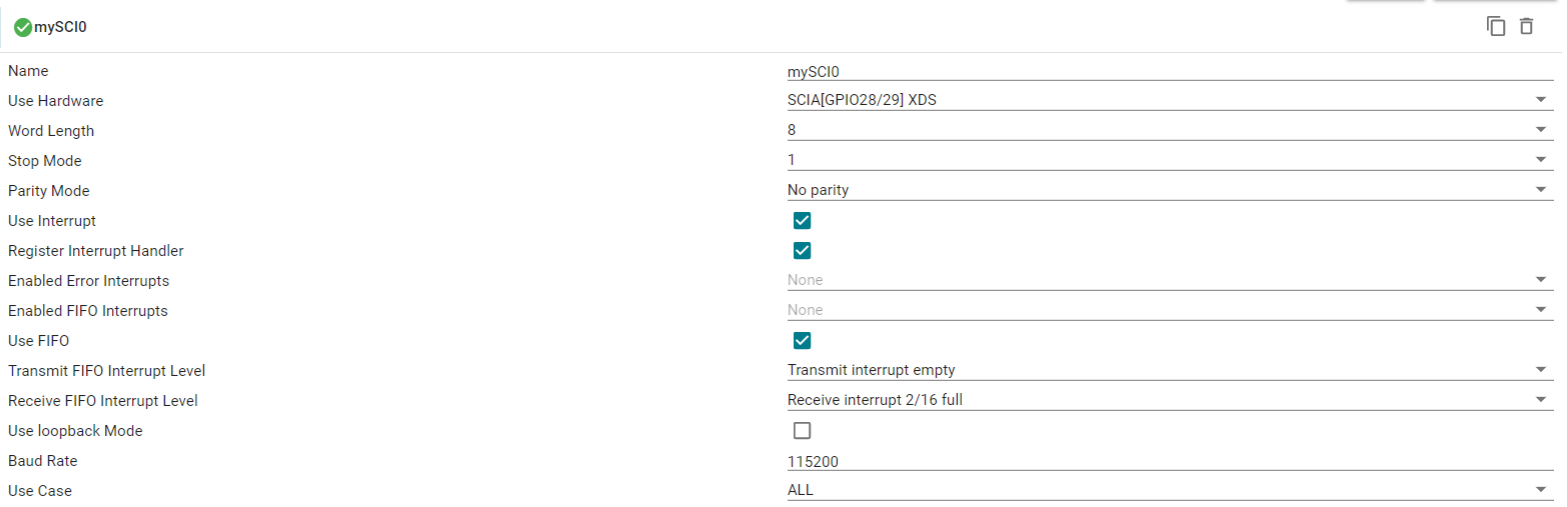This screenshot has width=1567, height=507.
Task: Open Enabled Error Interrupts dropdown
Action: [1170, 281]
